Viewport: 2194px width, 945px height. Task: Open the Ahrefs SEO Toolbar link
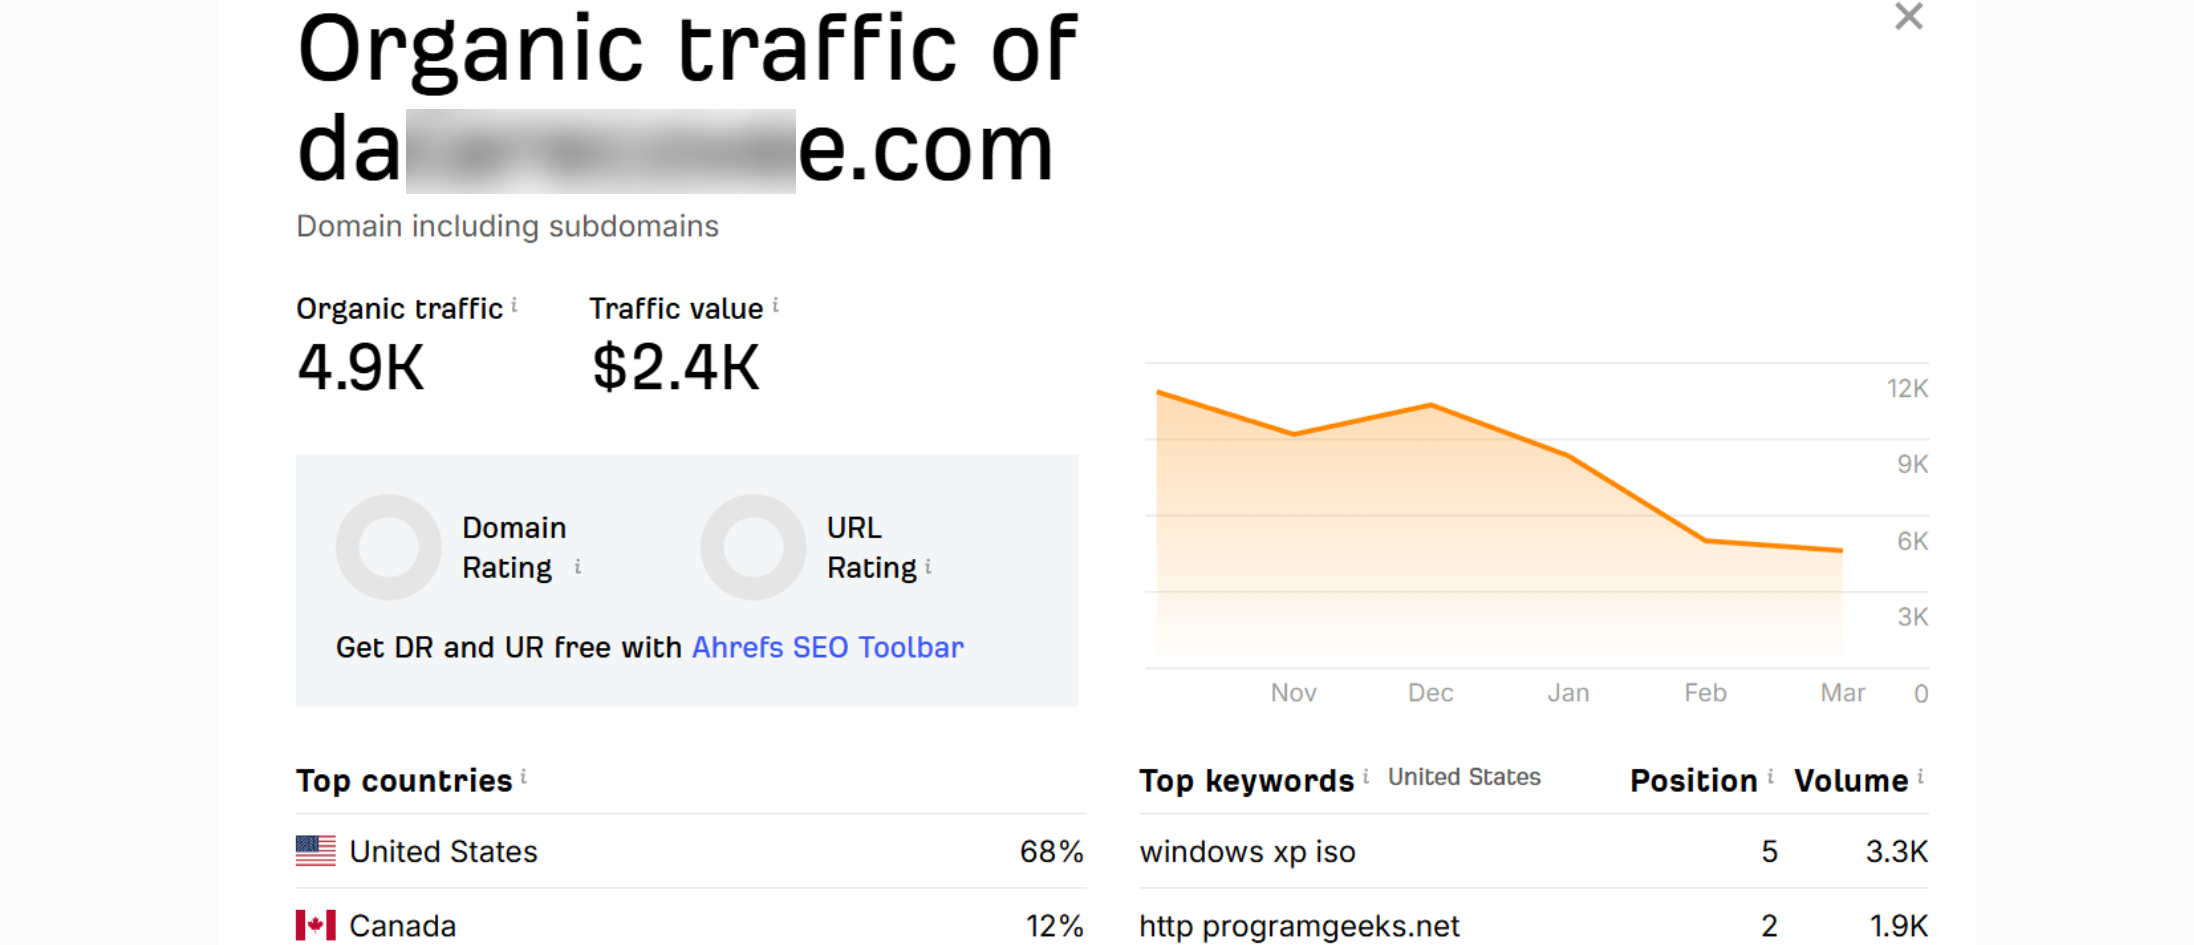pyautogui.click(x=827, y=648)
